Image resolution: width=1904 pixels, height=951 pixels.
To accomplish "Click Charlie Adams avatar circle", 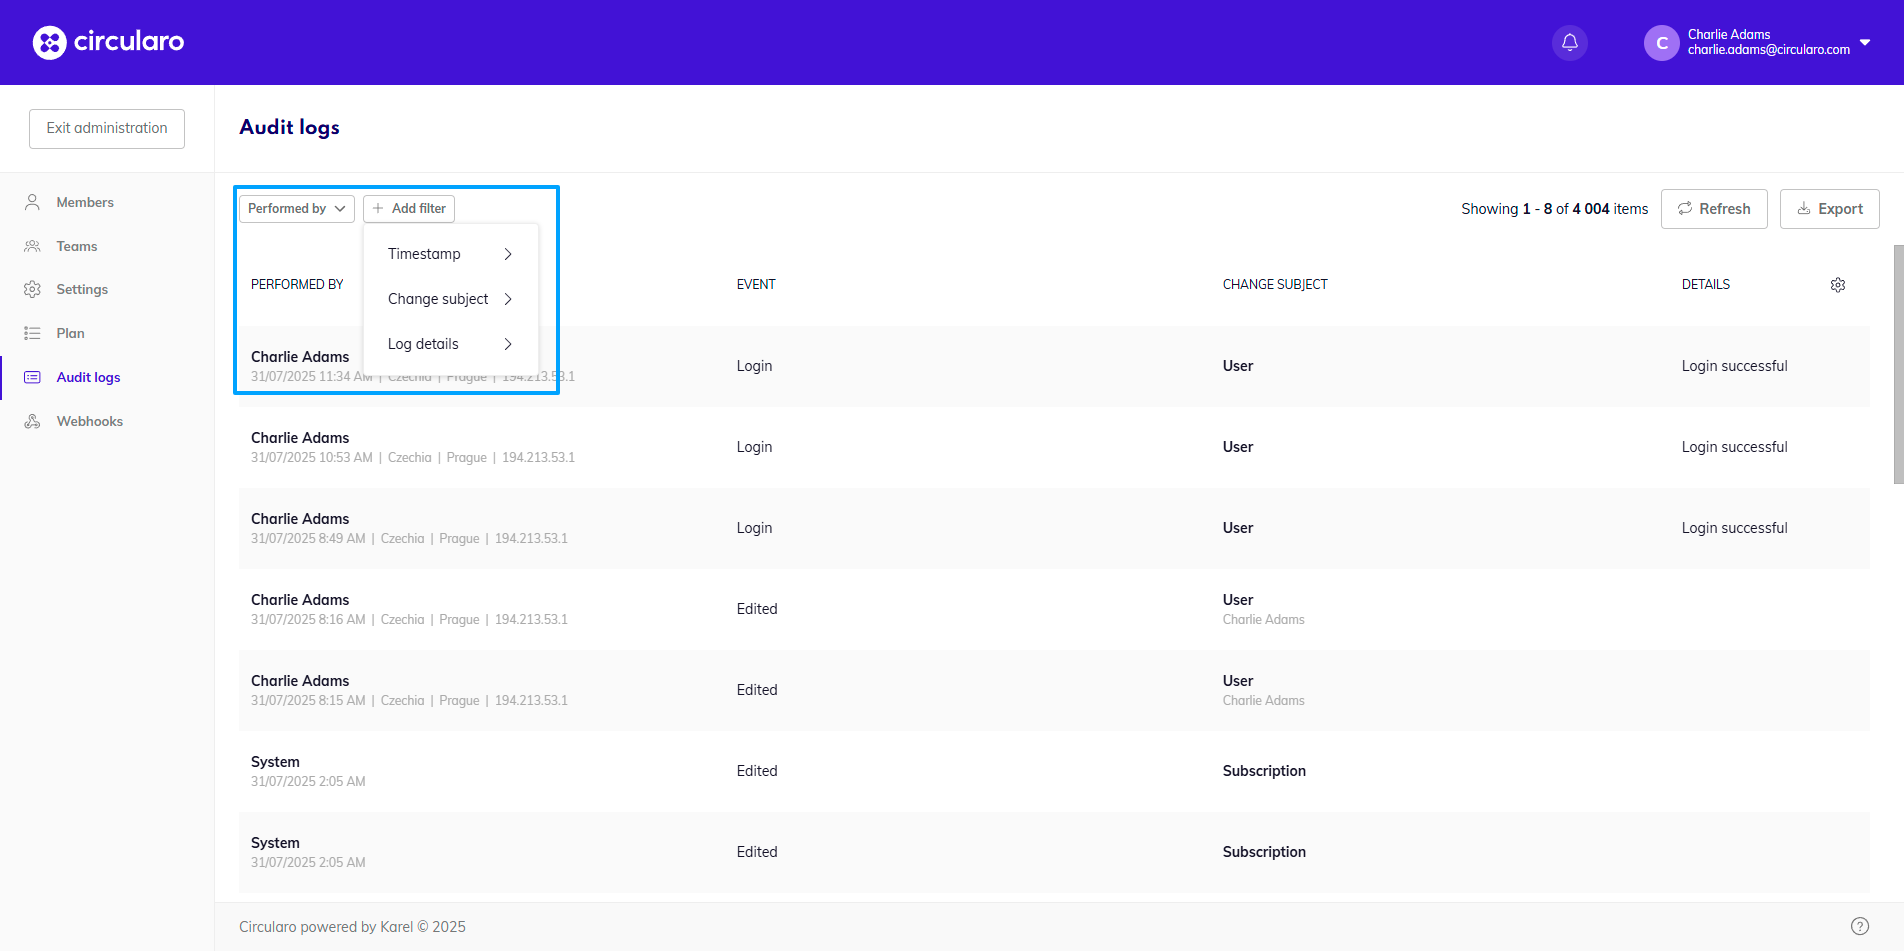I will (x=1661, y=43).
